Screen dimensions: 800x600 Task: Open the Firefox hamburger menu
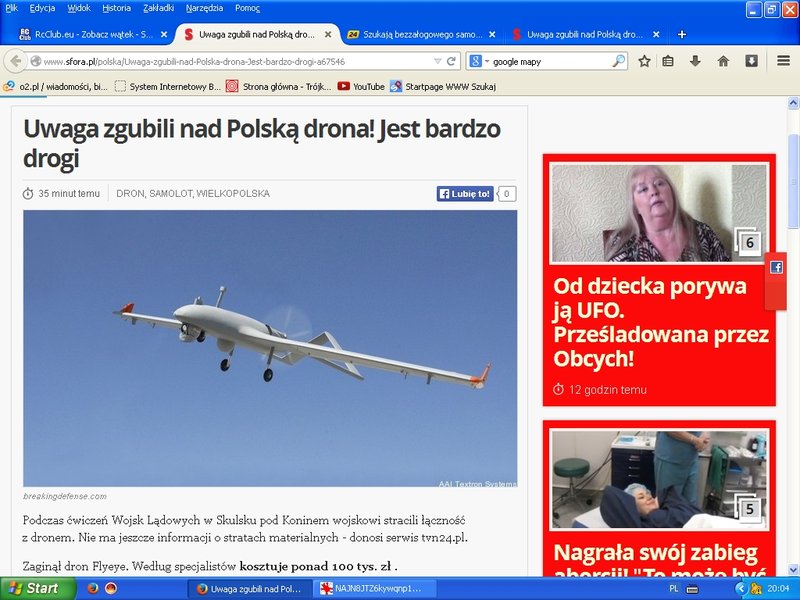point(784,61)
